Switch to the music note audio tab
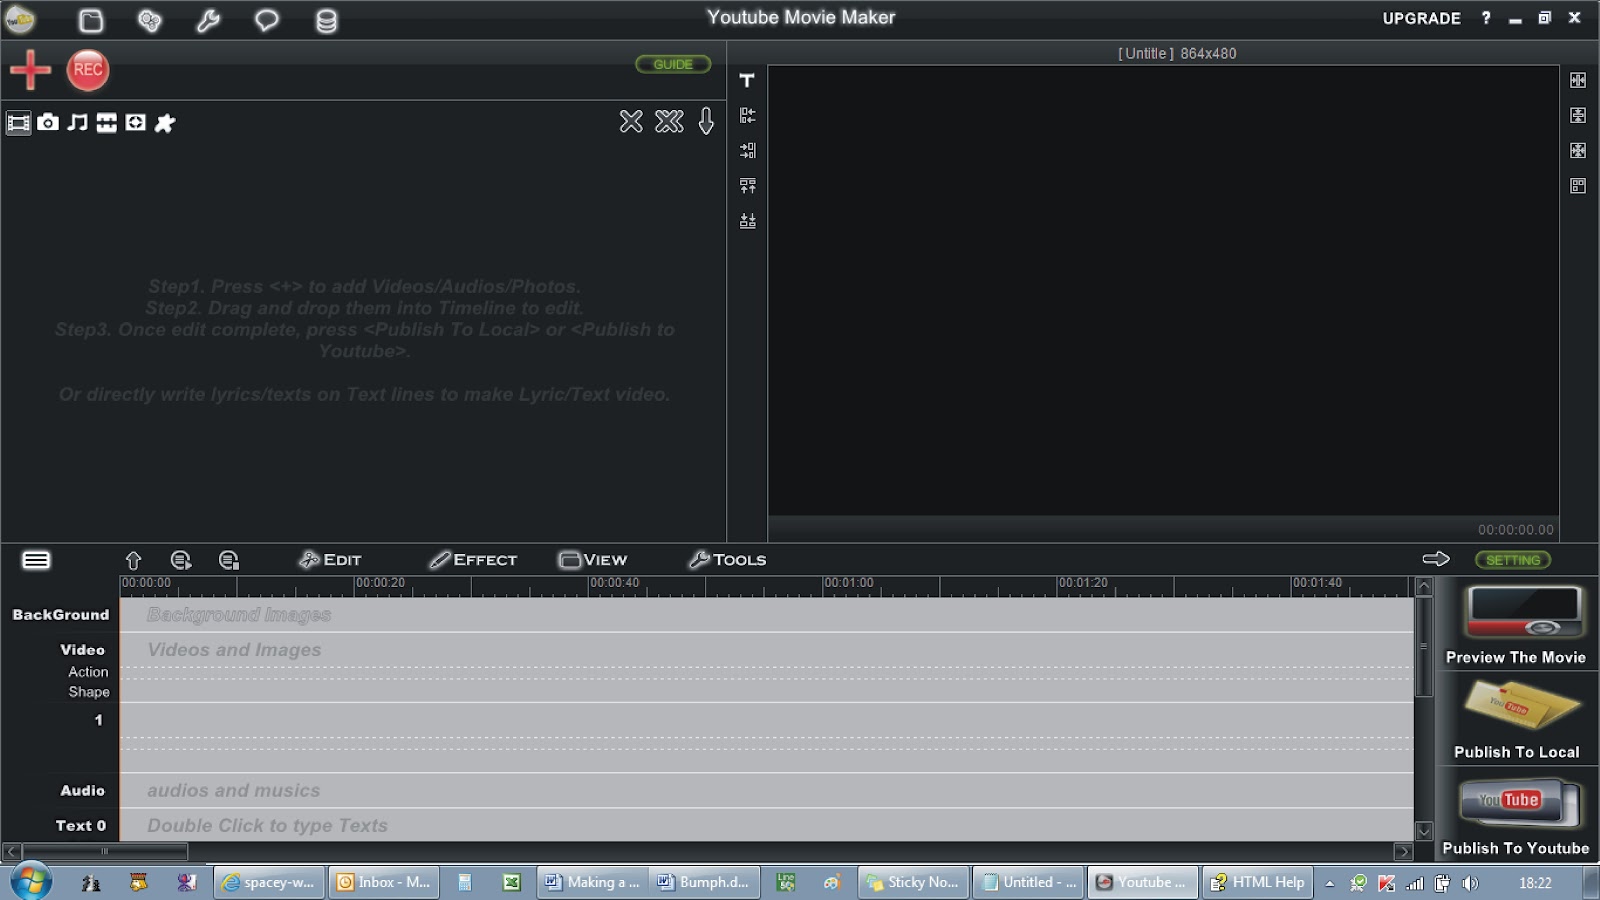Image resolution: width=1600 pixels, height=900 pixels. tap(77, 123)
